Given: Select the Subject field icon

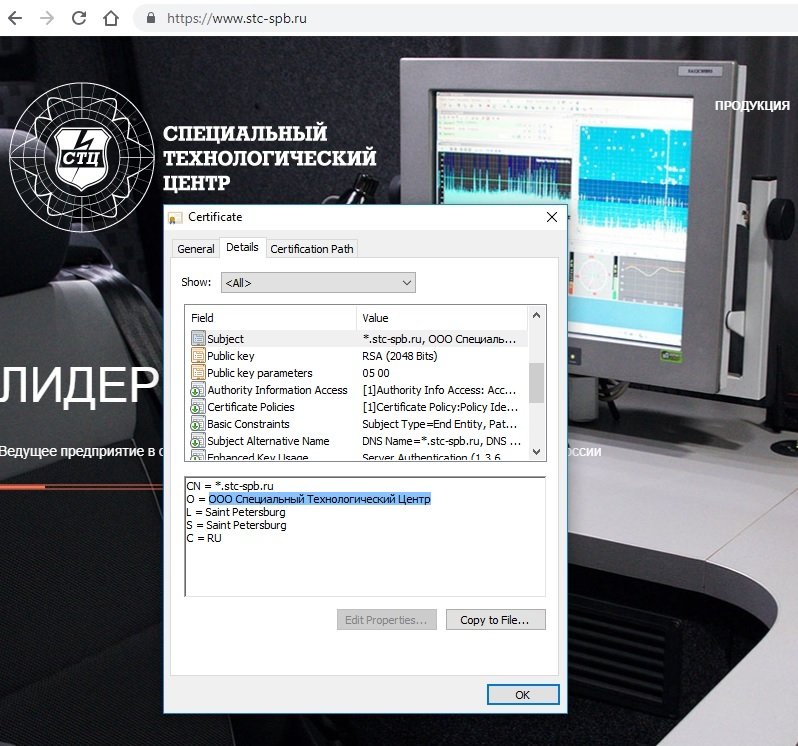Looking at the screenshot, I should point(198,338).
